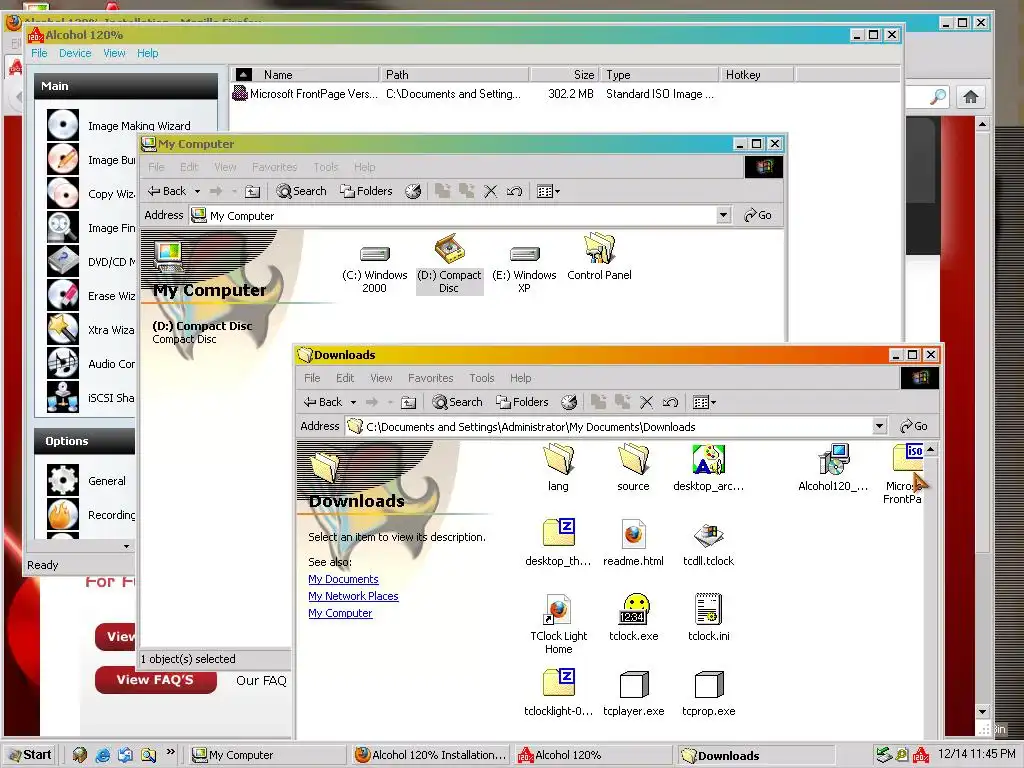Click Search in the My Computer toolbar

click(301, 191)
